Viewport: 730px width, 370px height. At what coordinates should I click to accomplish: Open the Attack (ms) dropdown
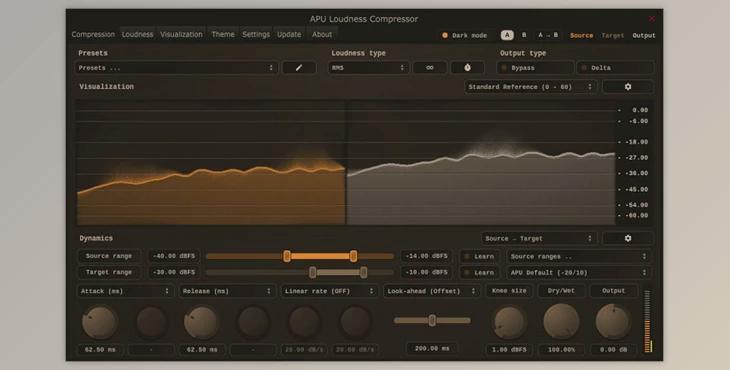tap(125, 291)
